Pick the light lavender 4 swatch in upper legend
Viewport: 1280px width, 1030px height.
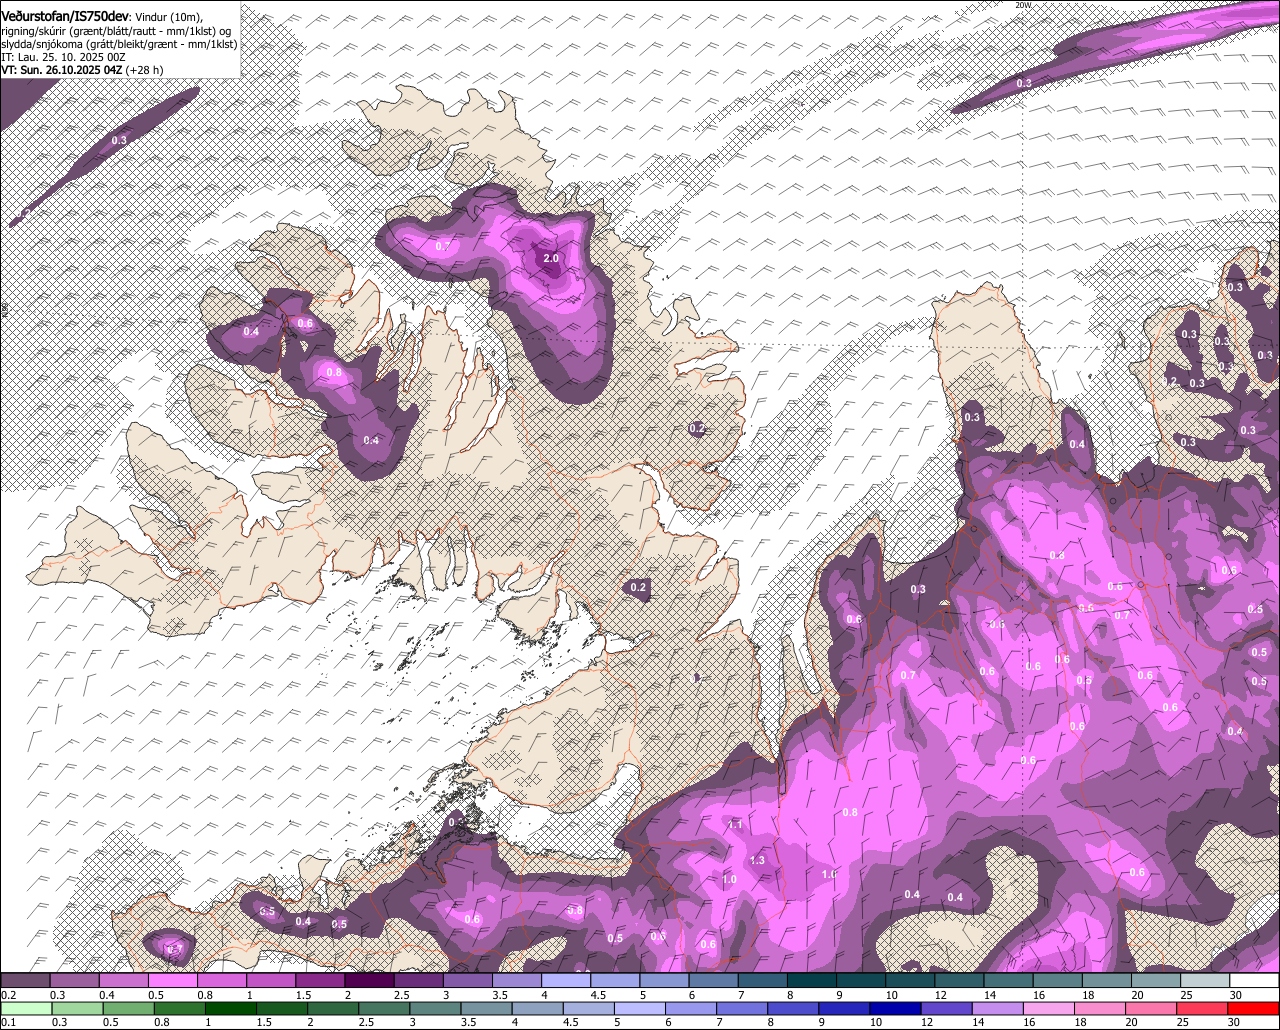pos(566,980)
